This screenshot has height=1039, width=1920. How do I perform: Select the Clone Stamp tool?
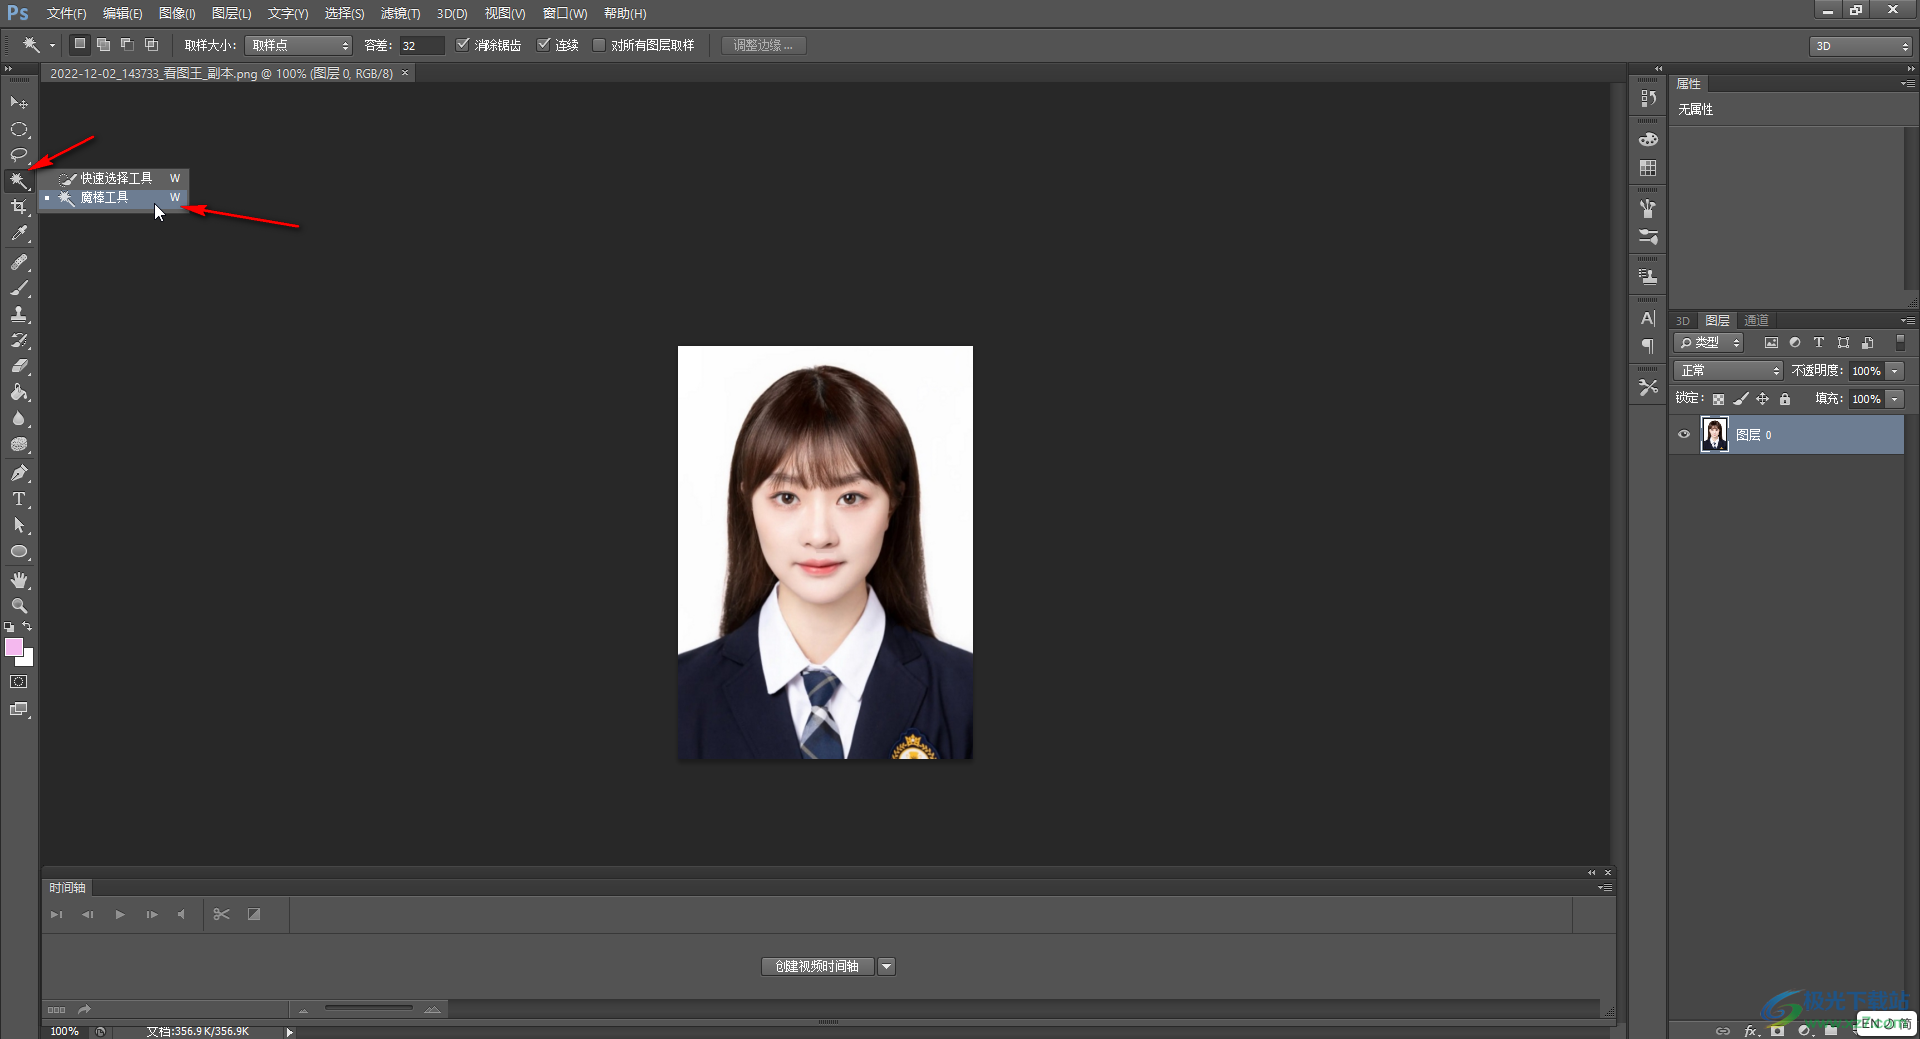[x=19, y=314]
